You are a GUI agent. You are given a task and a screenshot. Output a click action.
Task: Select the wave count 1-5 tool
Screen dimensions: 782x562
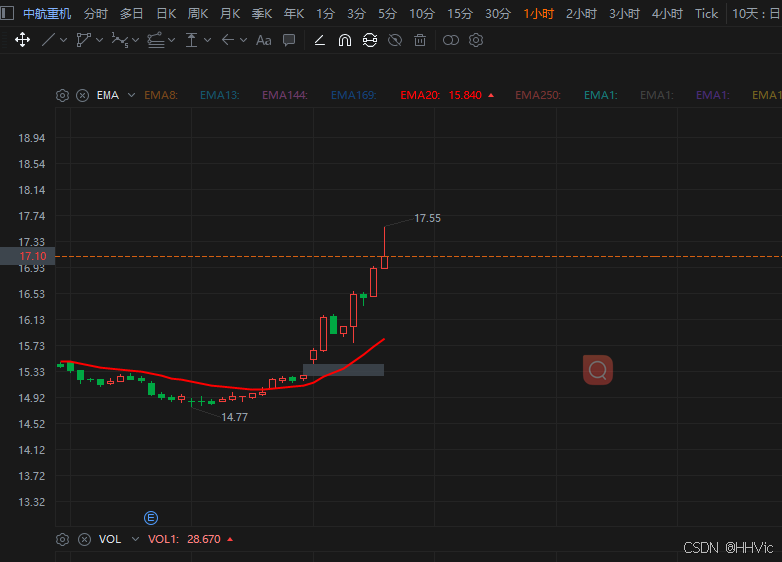120,40
